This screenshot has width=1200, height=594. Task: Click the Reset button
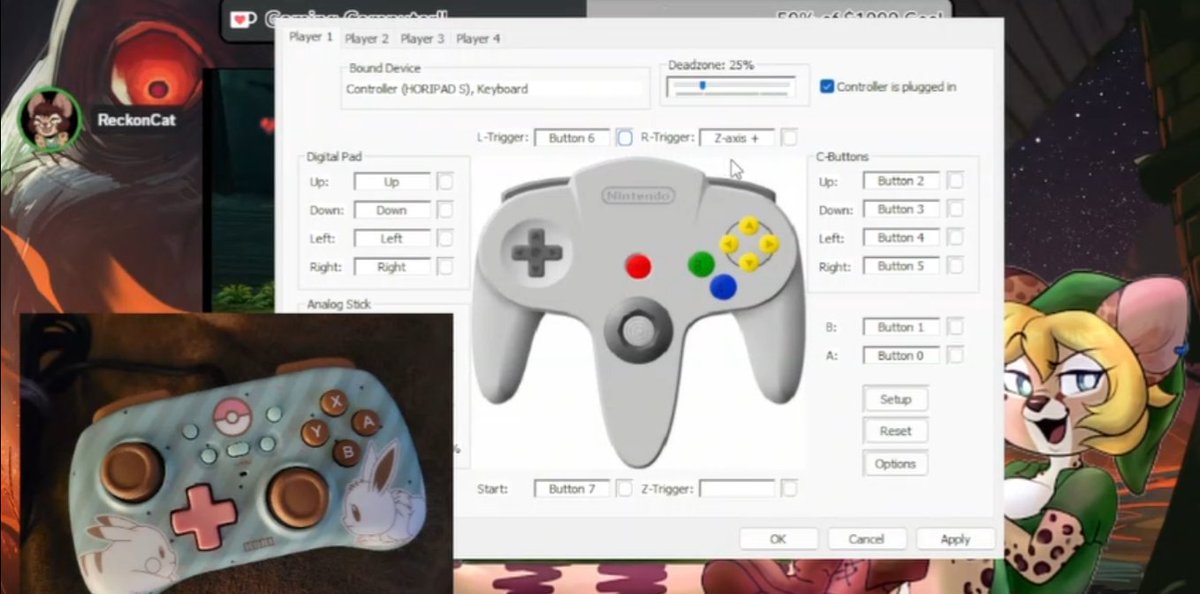click(895, 431)
